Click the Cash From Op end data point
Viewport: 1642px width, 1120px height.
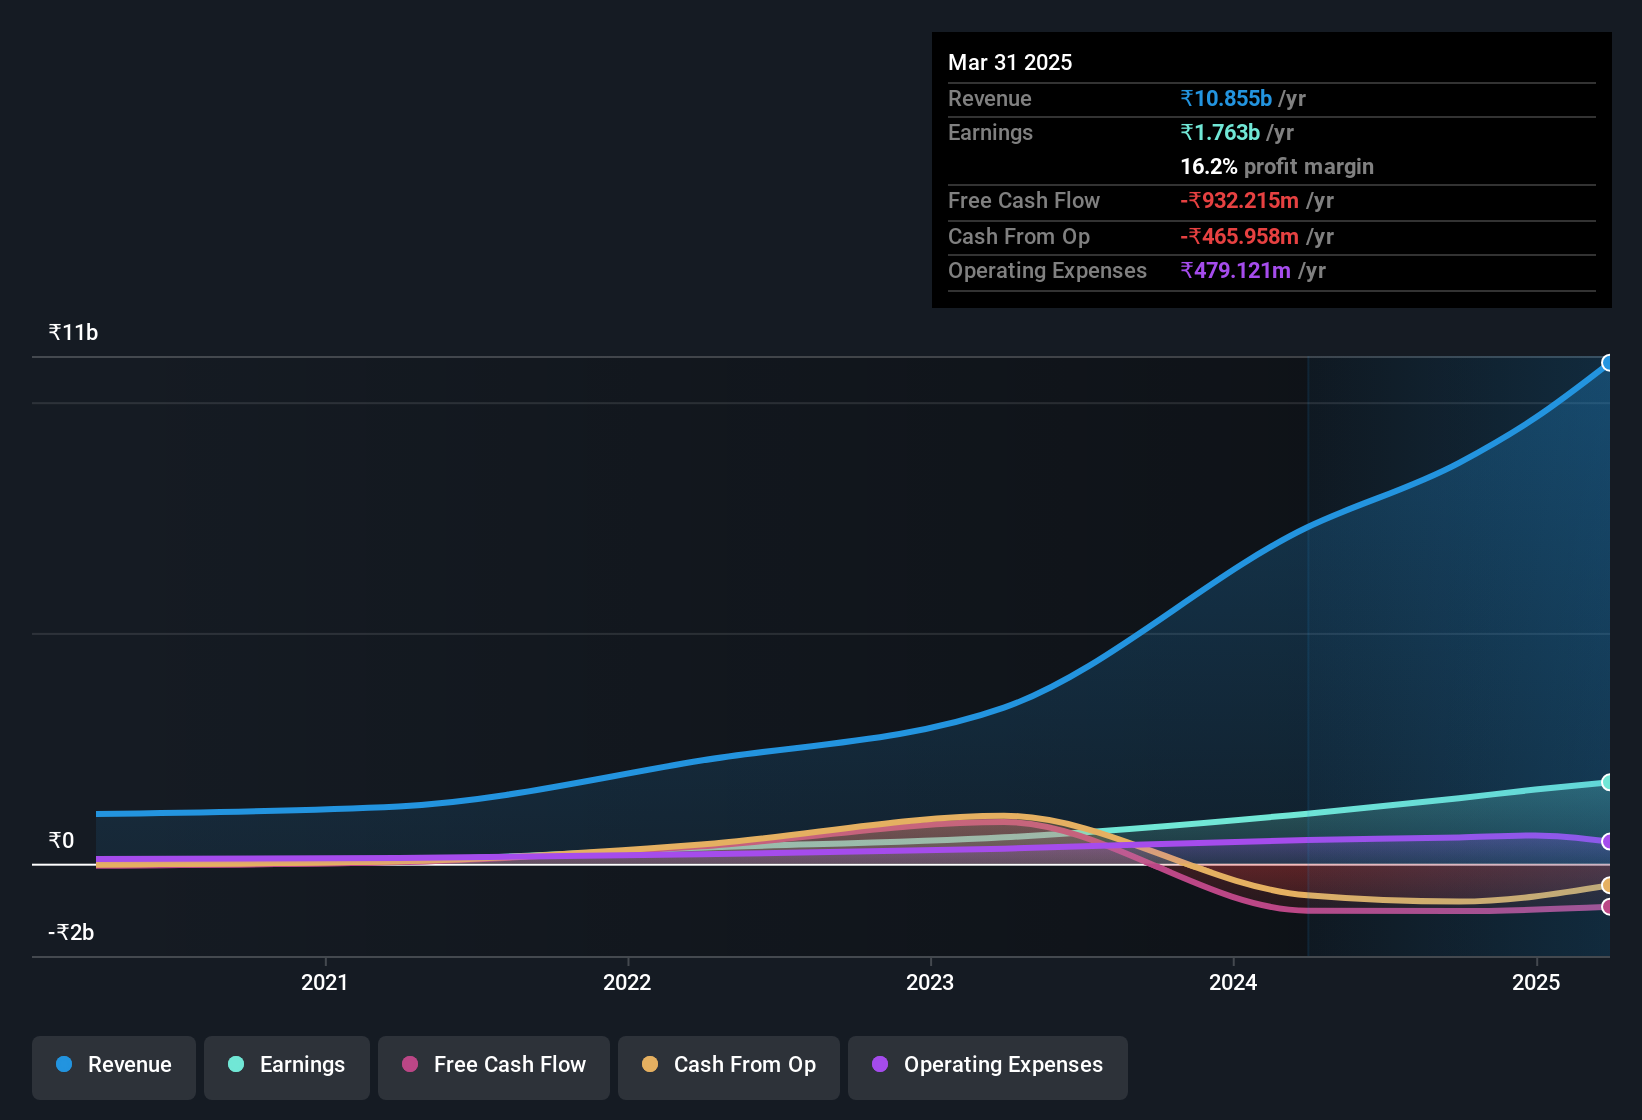(1608, 885)
